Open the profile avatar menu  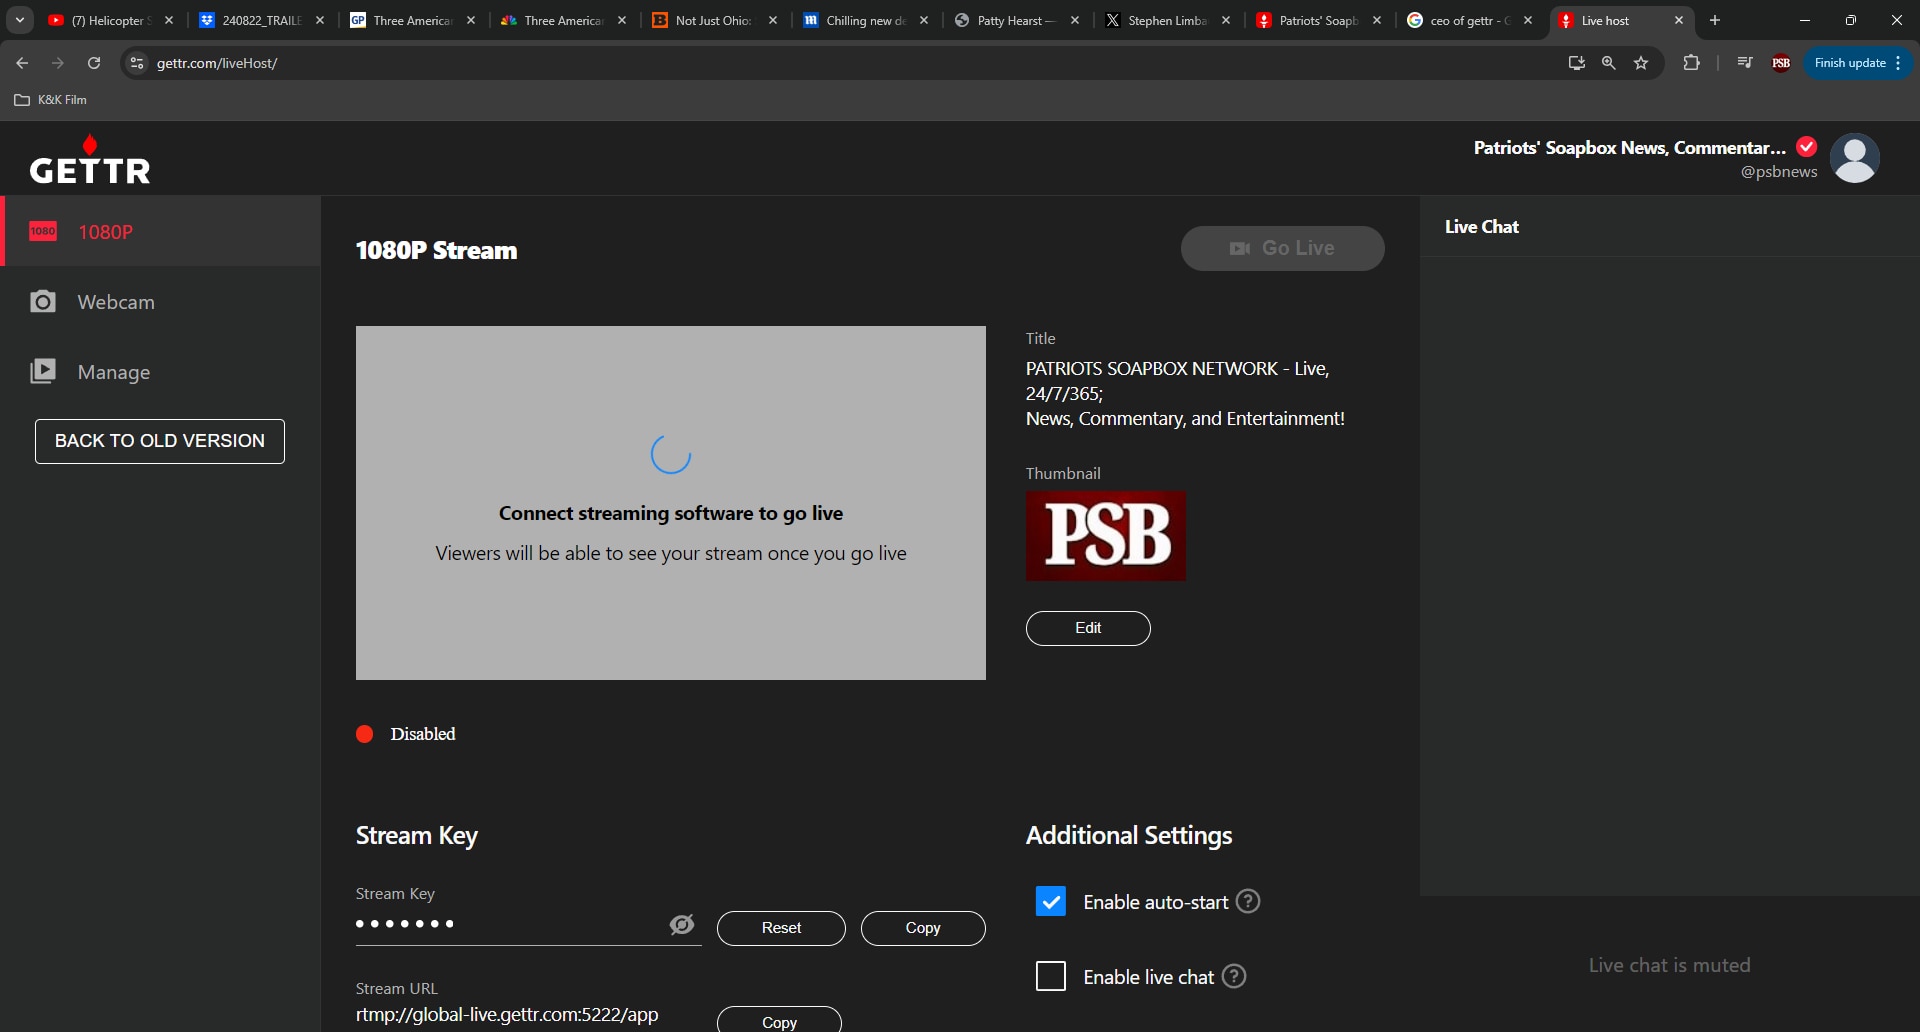(x=1856, y=158)
